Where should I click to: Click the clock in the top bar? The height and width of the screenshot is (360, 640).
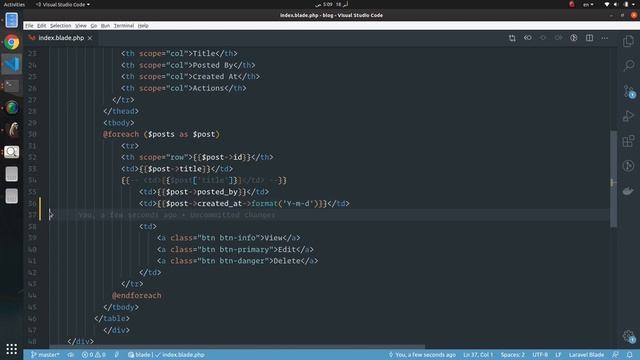pos(331,4)
